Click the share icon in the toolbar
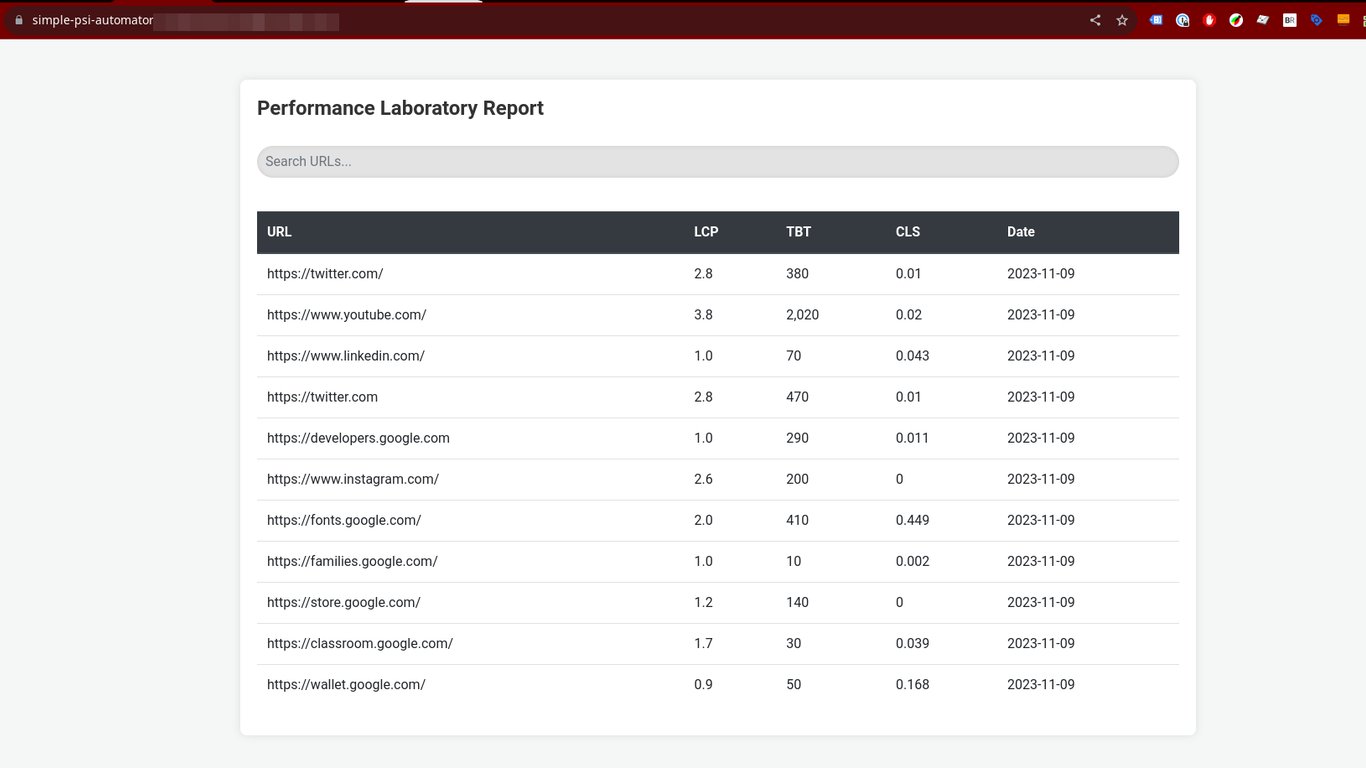Viewport: 1366px width, 768px height. coord(1095,19)
